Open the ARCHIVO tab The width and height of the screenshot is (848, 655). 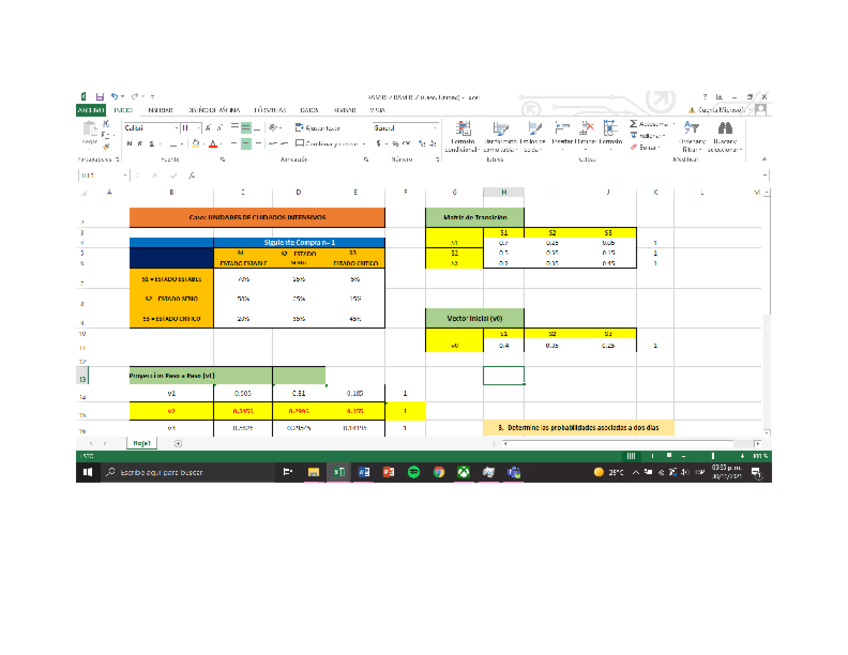tap(91, 110)
